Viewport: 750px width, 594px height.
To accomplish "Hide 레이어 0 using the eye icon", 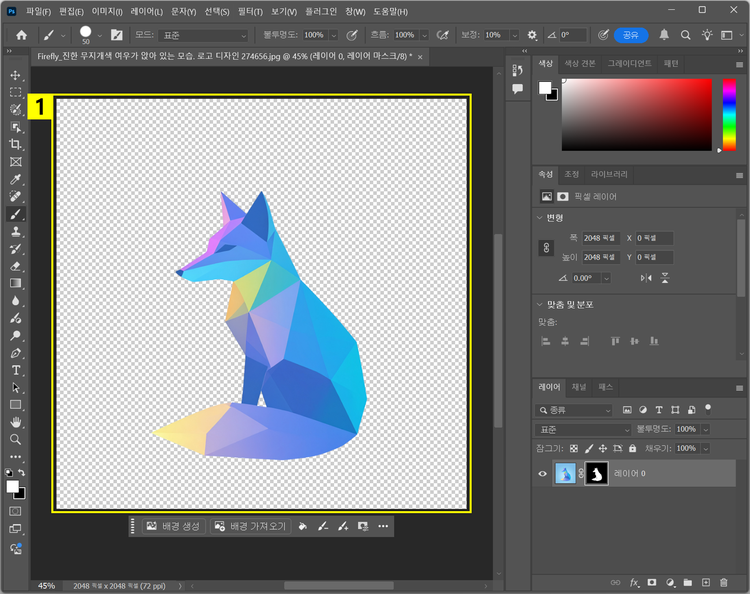I will [x=543, y=473].
